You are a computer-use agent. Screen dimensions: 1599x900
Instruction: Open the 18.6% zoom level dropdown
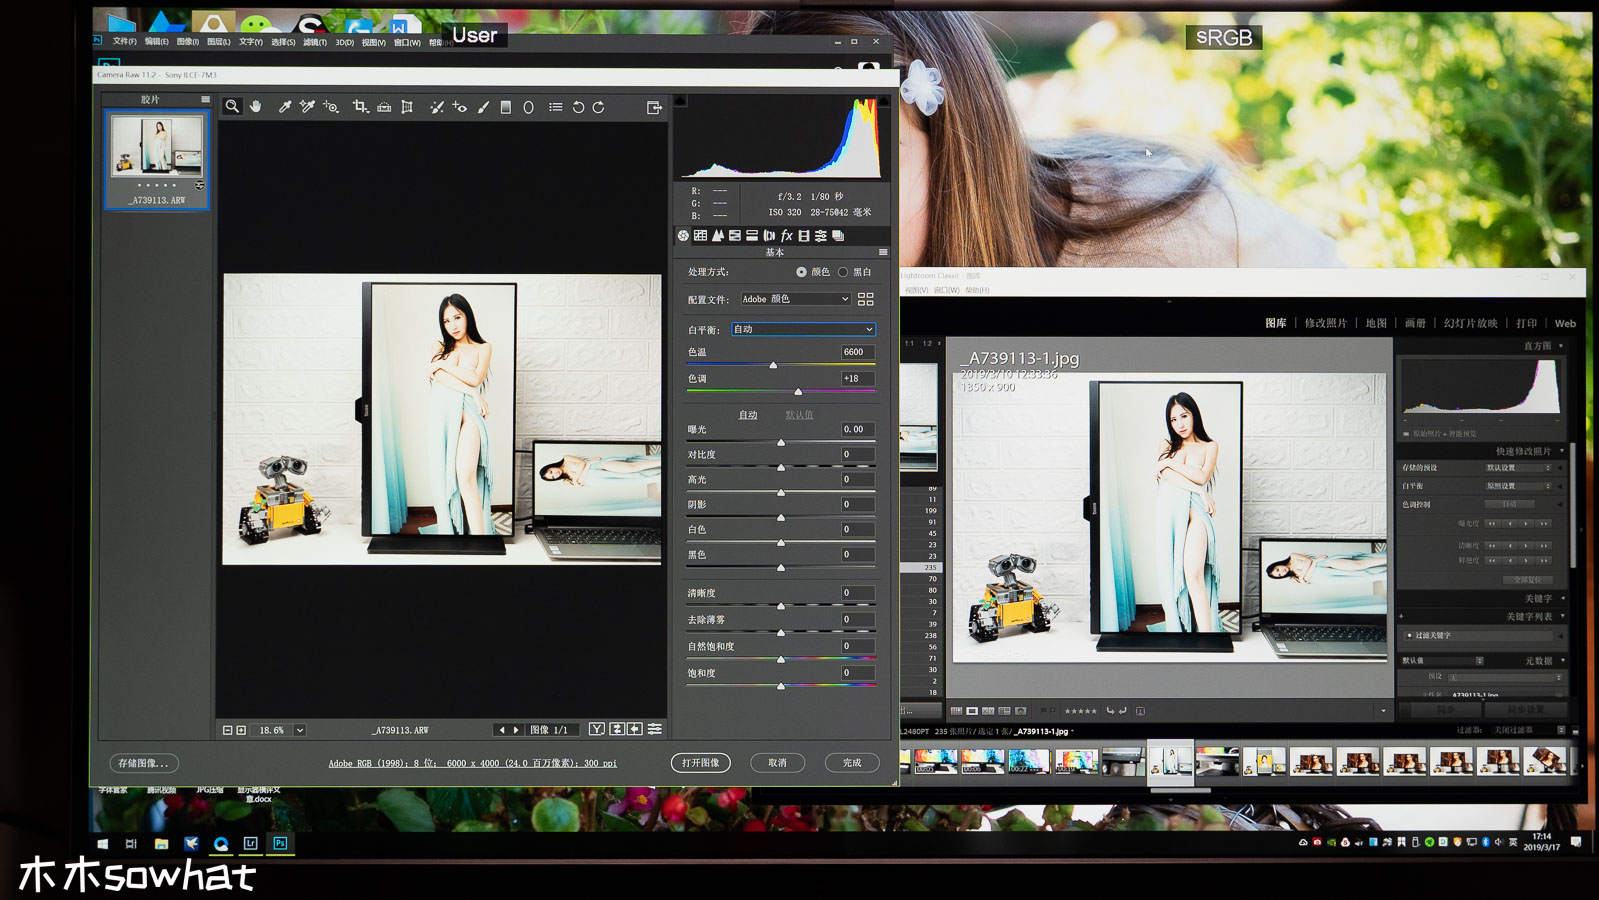pos(299,731)
